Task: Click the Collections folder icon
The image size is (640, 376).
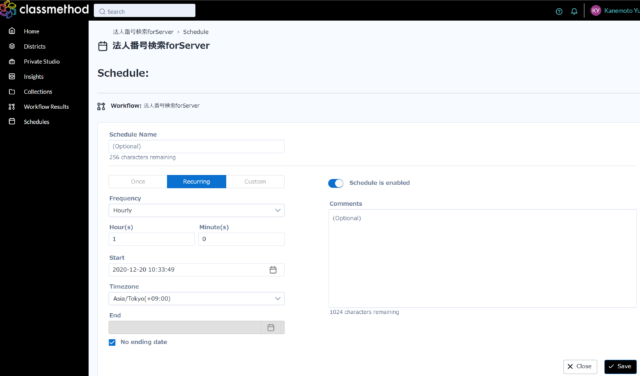Action: pos(12,91)
